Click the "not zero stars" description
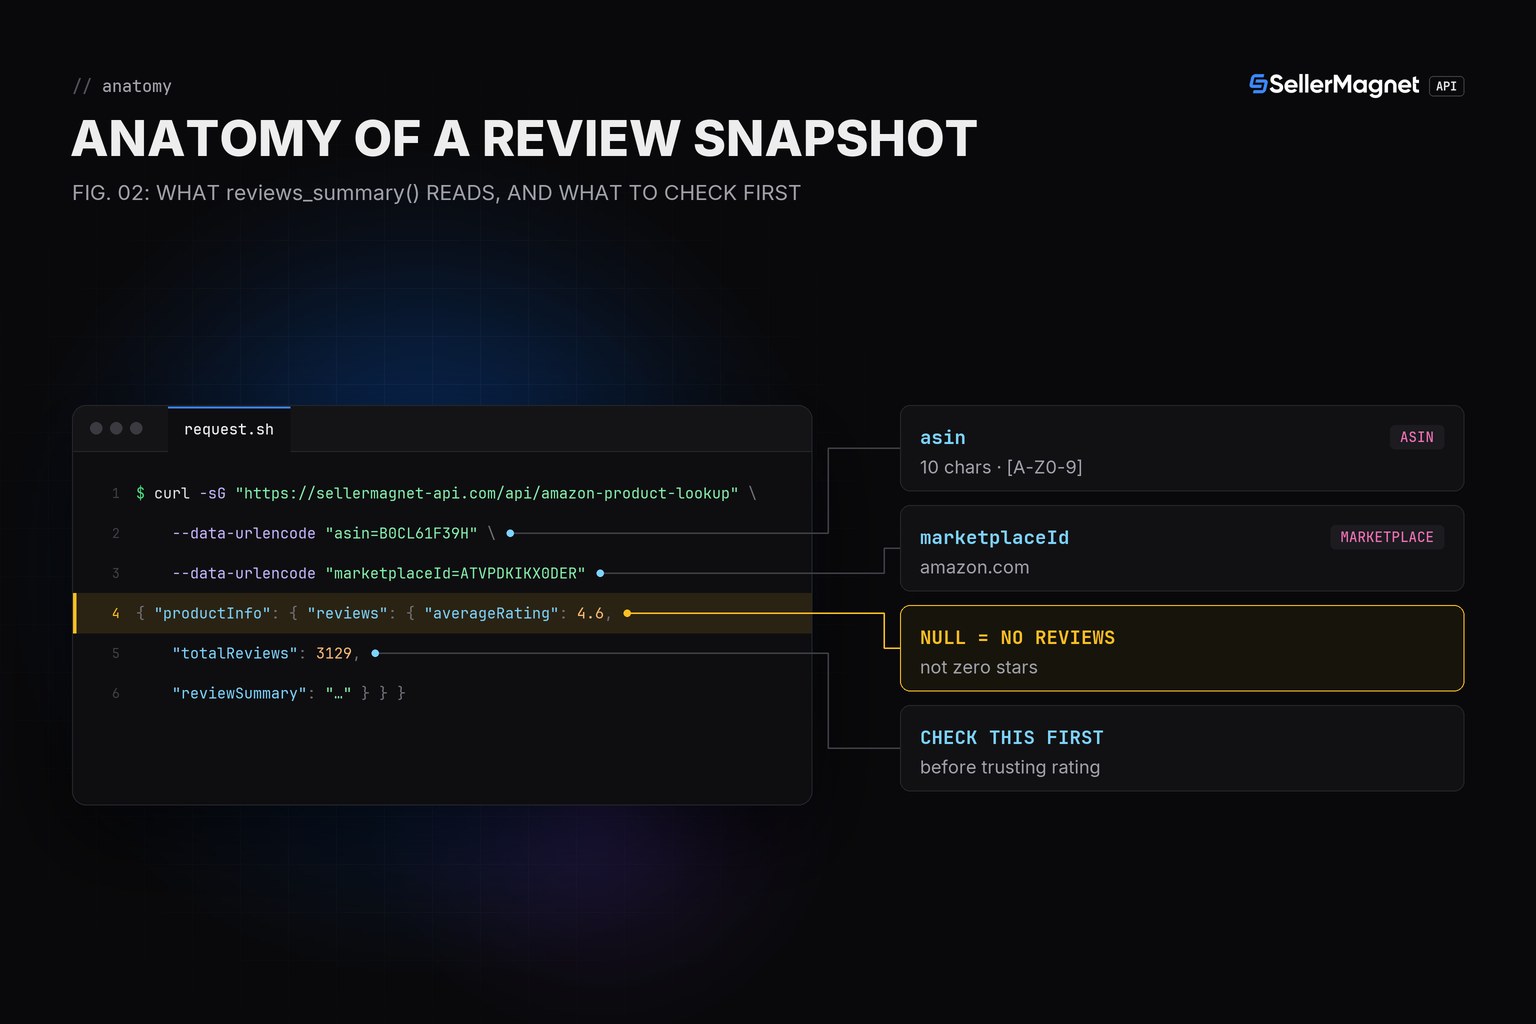 [978, 667]
